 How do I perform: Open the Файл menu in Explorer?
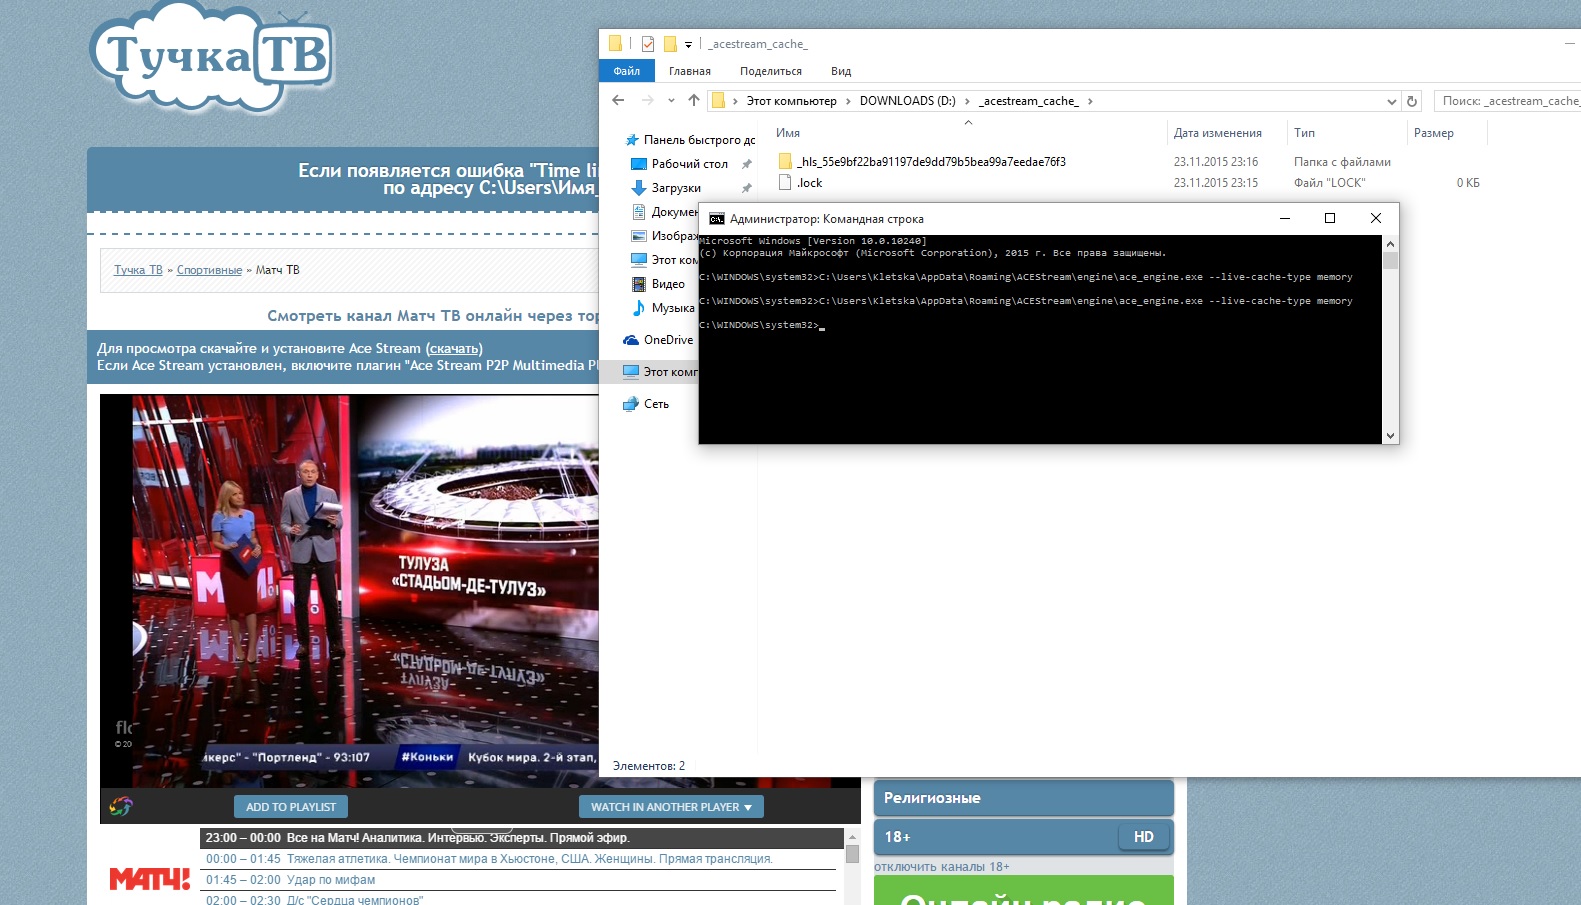(626, 71)
